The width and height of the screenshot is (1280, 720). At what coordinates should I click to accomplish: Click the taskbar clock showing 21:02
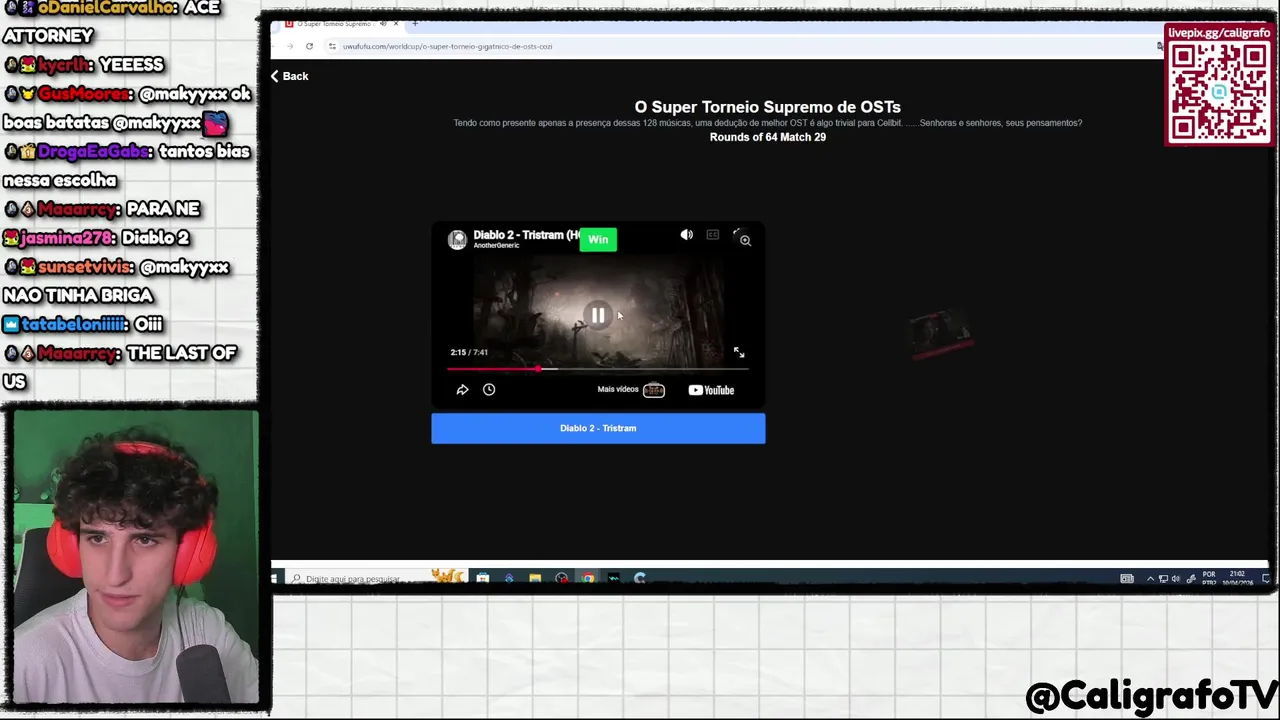pyautogui.click(x=1238, y=578)
